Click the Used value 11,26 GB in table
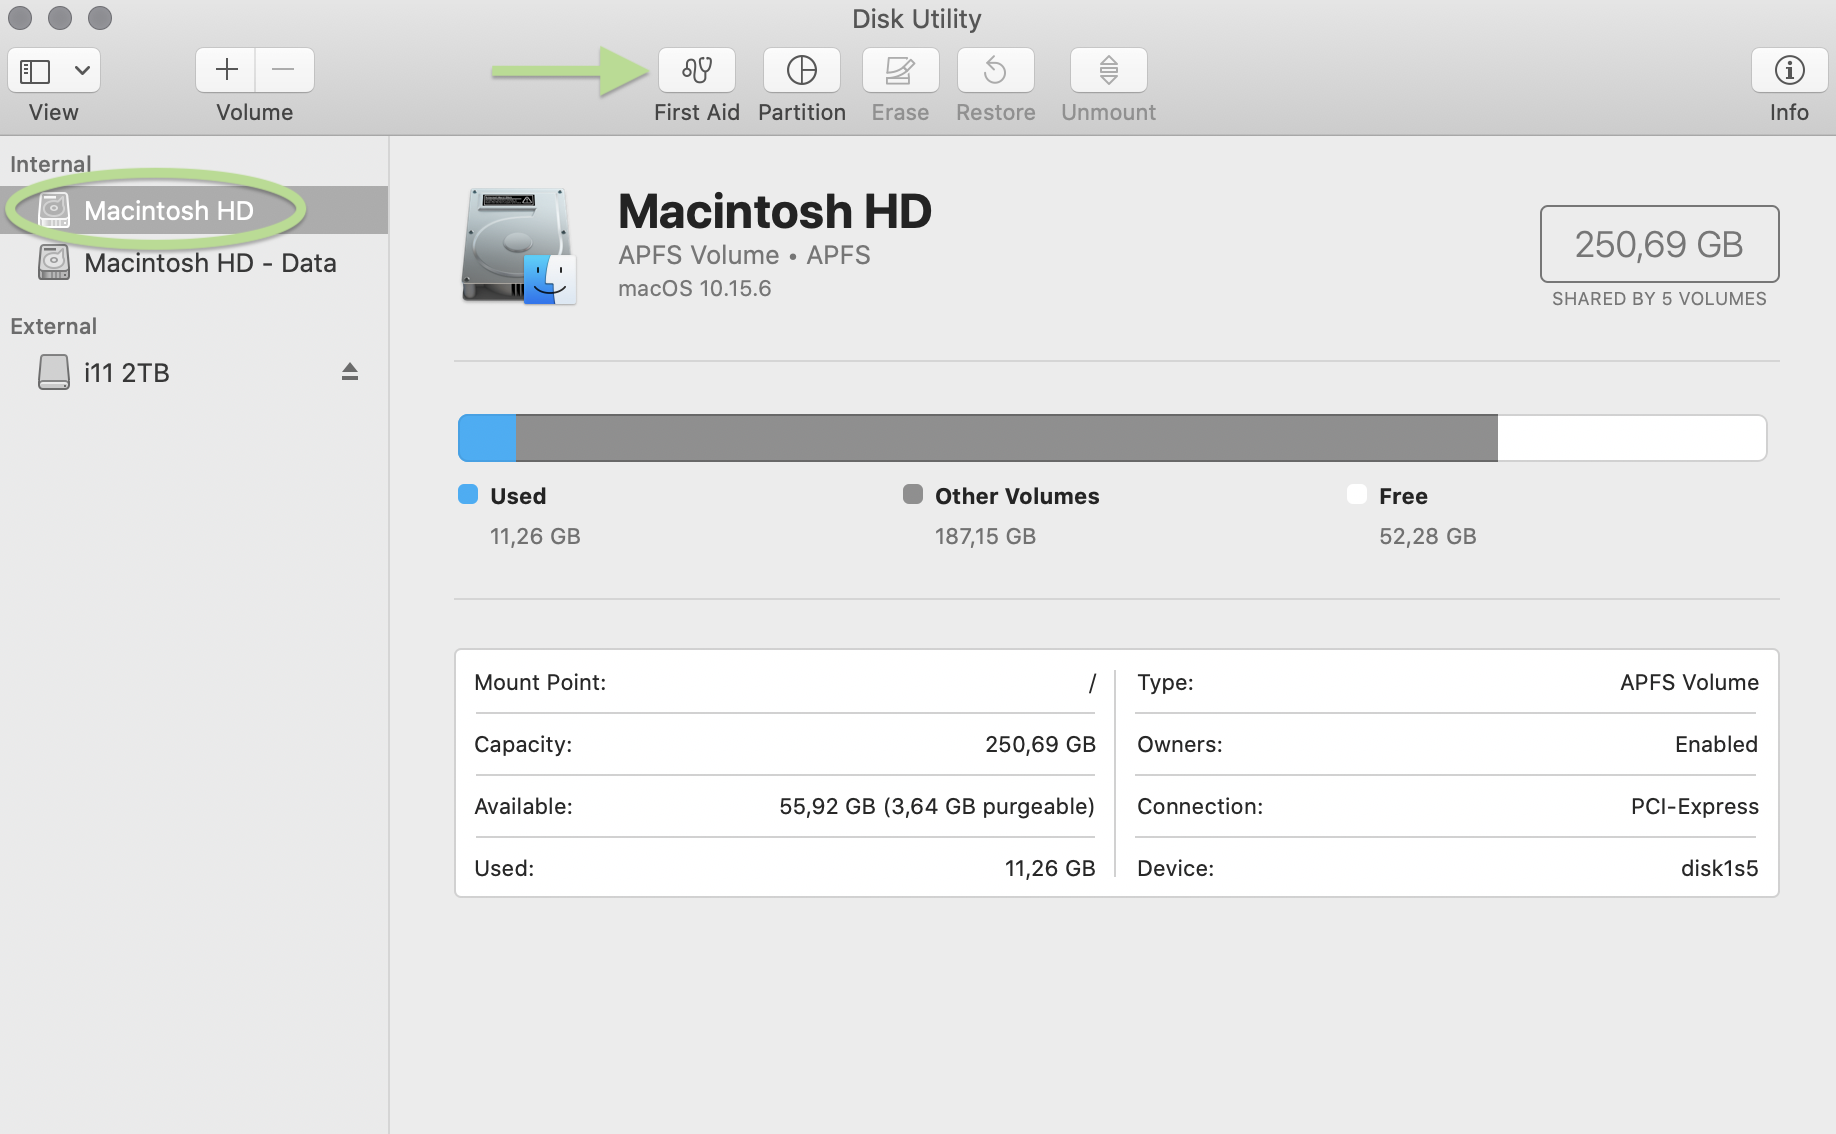This screenshot has width=1836, height=1134. click(1050, 868)
